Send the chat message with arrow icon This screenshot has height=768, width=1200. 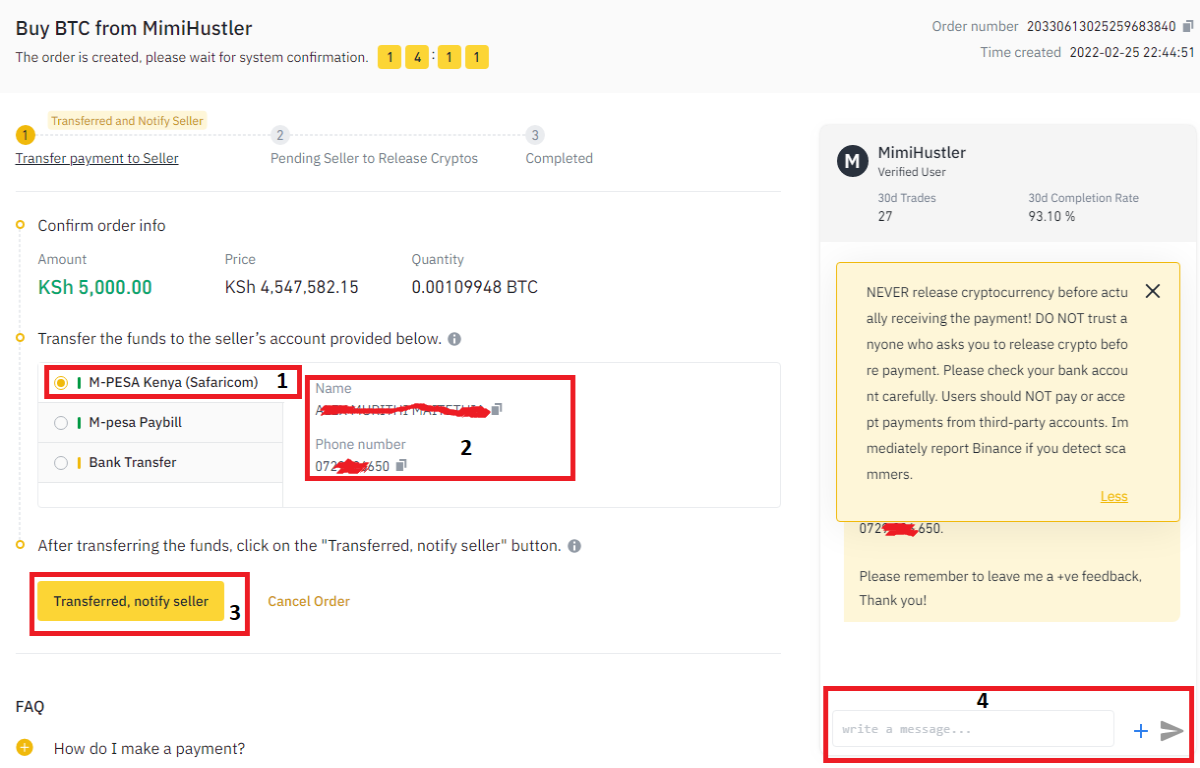click(x=1172, y=731)
